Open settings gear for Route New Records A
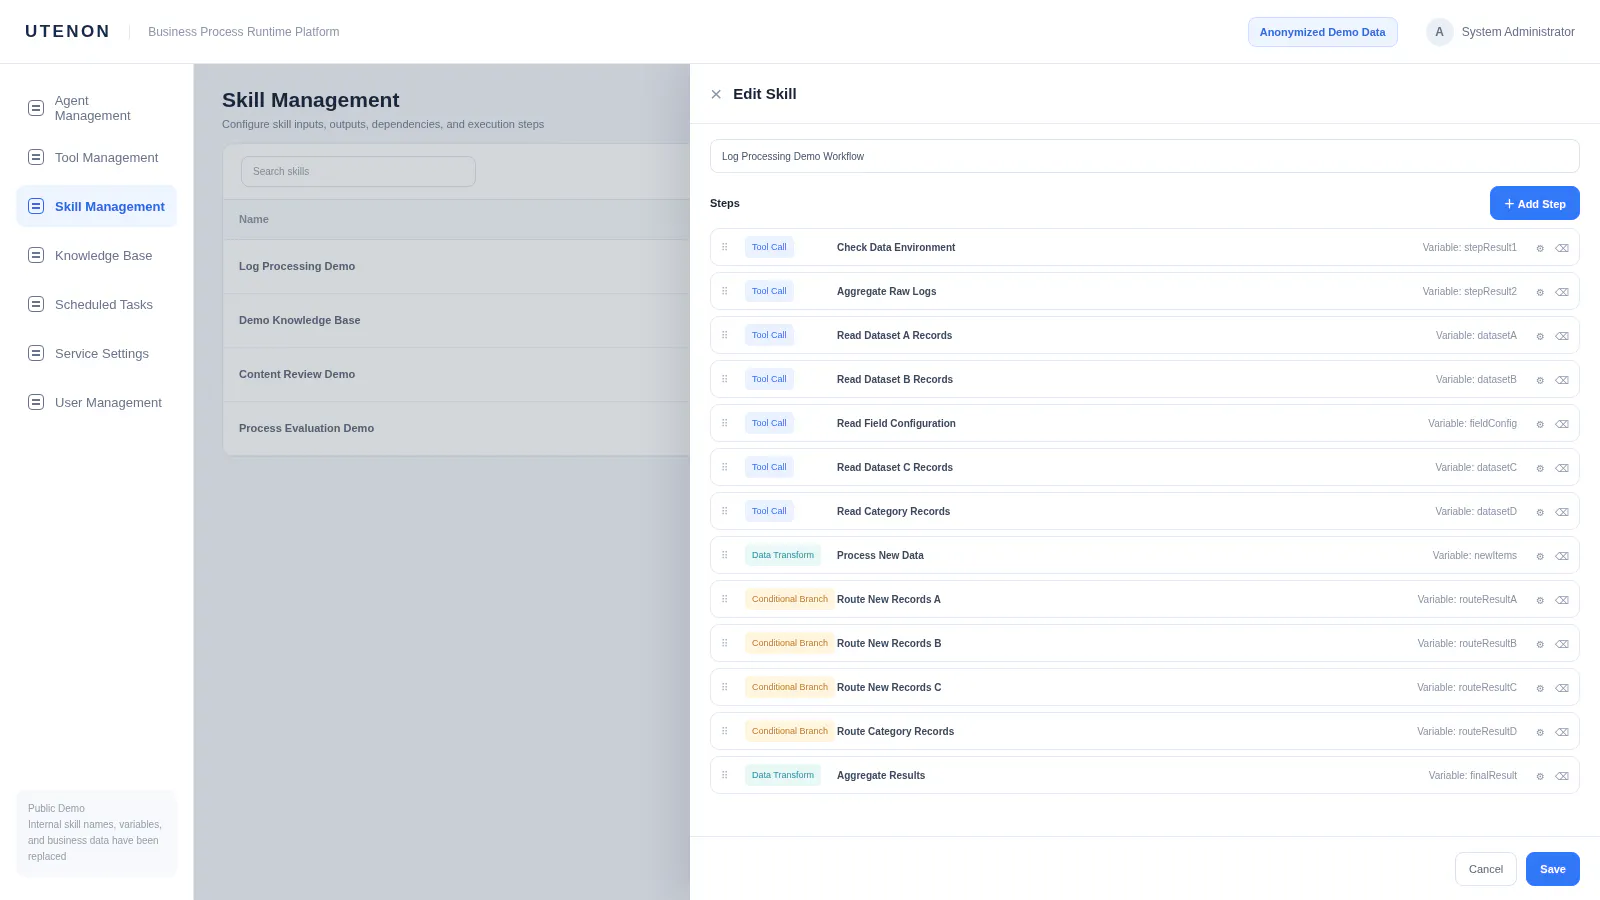The height and width of the screenshot is (900, 1600). pos(1540,600)
